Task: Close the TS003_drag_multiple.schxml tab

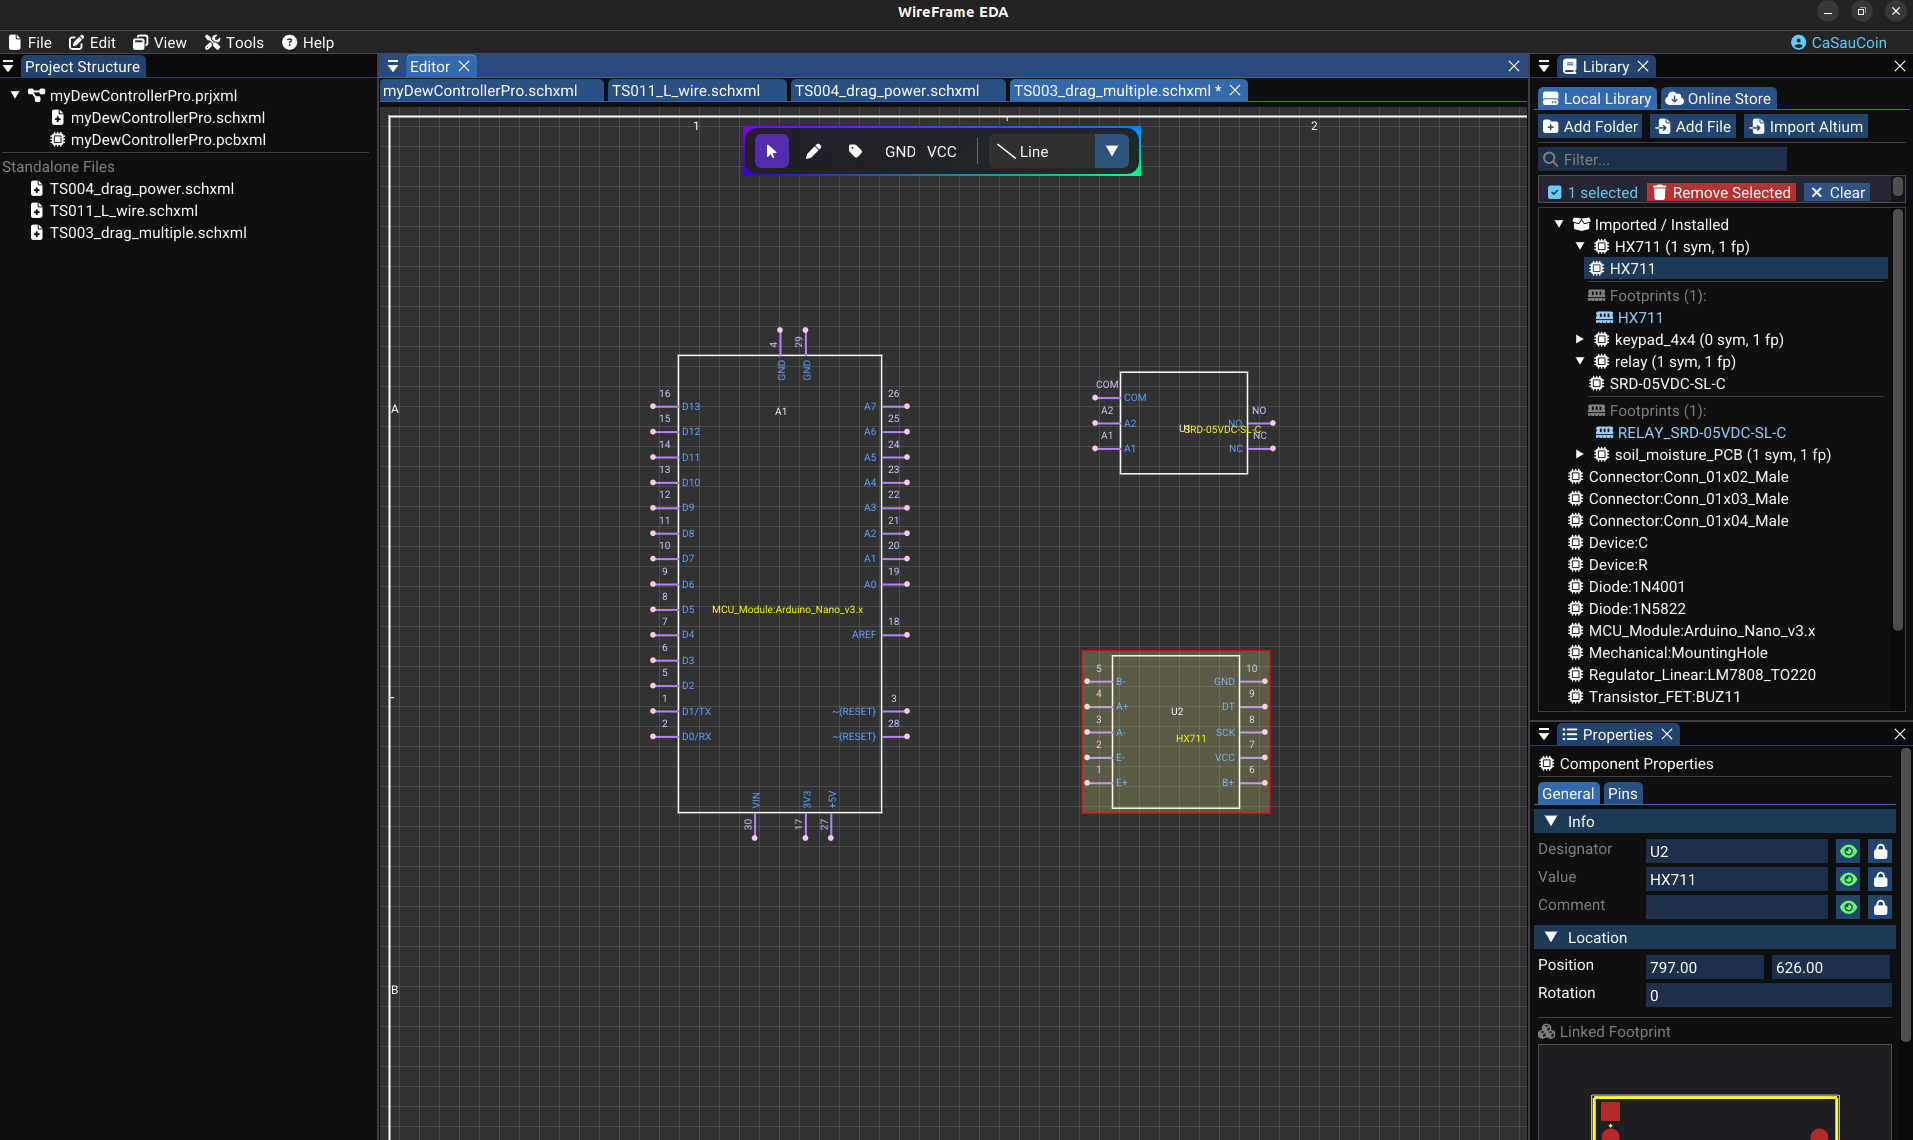Action: coord(1235,90)
